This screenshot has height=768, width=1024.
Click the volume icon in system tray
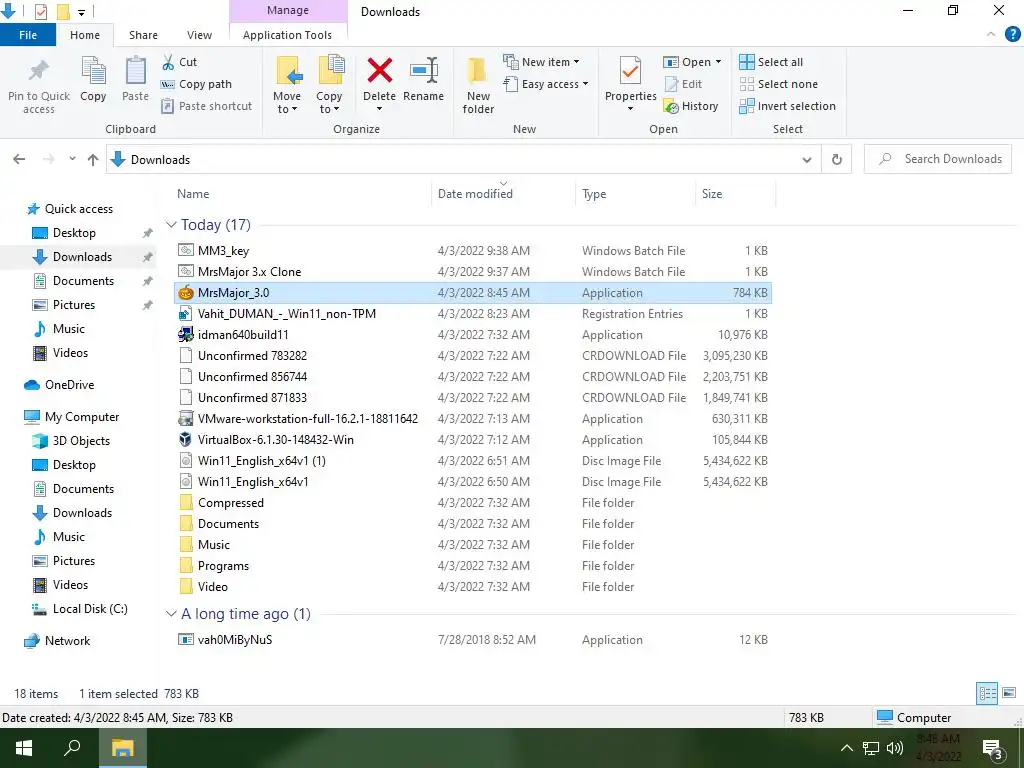tap(895, 748)
